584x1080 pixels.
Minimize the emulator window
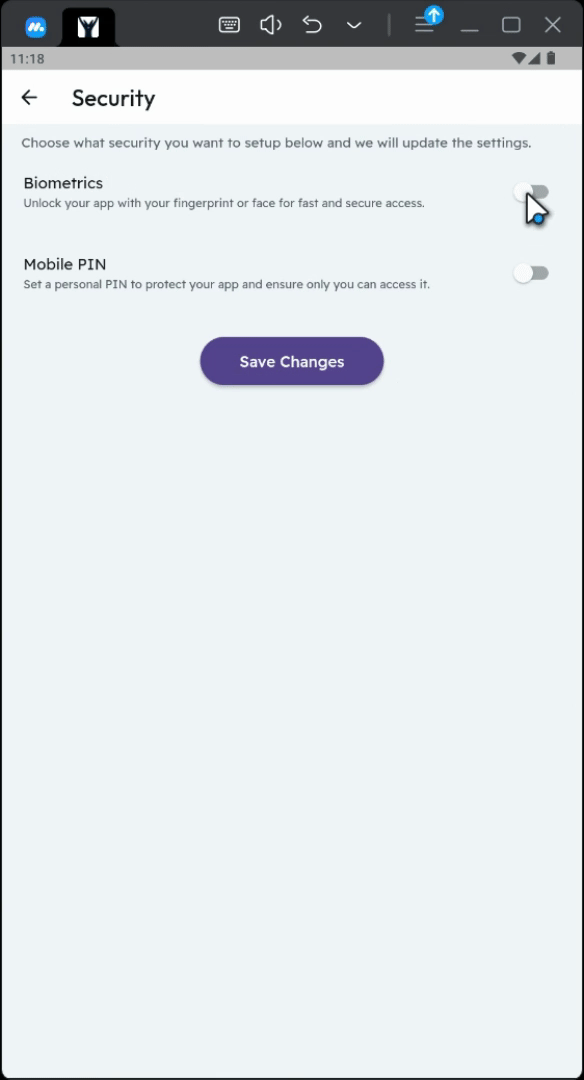tap(470, 27)
